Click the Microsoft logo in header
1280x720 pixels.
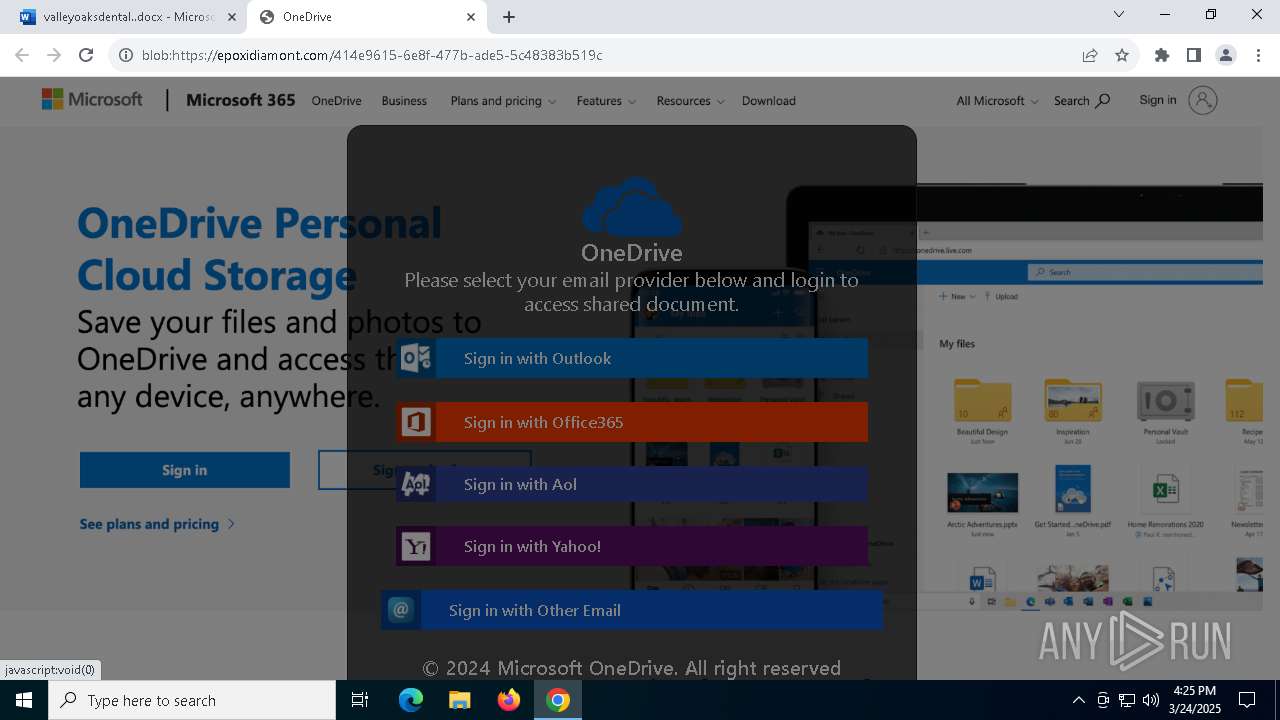[x=92, y=99]
